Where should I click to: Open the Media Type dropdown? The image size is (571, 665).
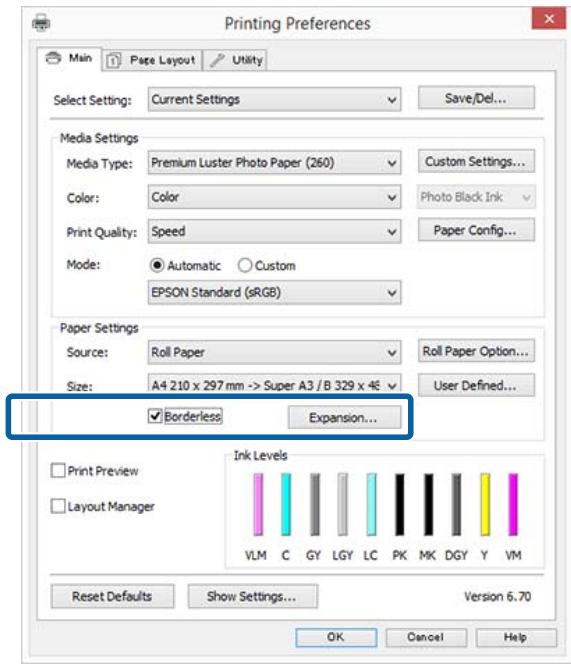click(274, 163)
